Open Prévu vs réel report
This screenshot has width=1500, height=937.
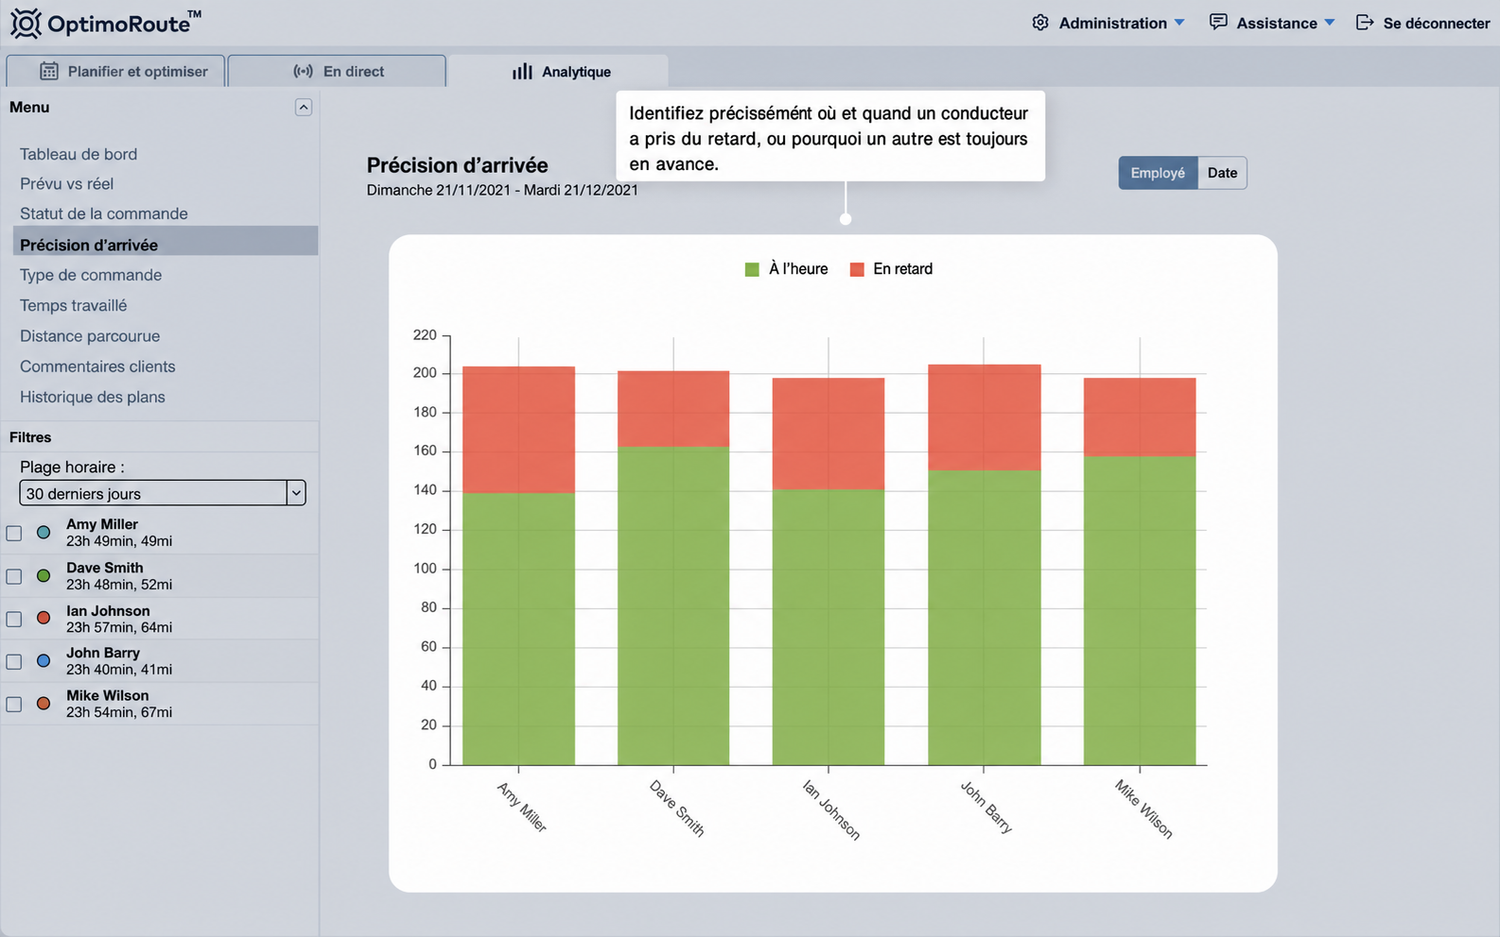click(67, 184)
